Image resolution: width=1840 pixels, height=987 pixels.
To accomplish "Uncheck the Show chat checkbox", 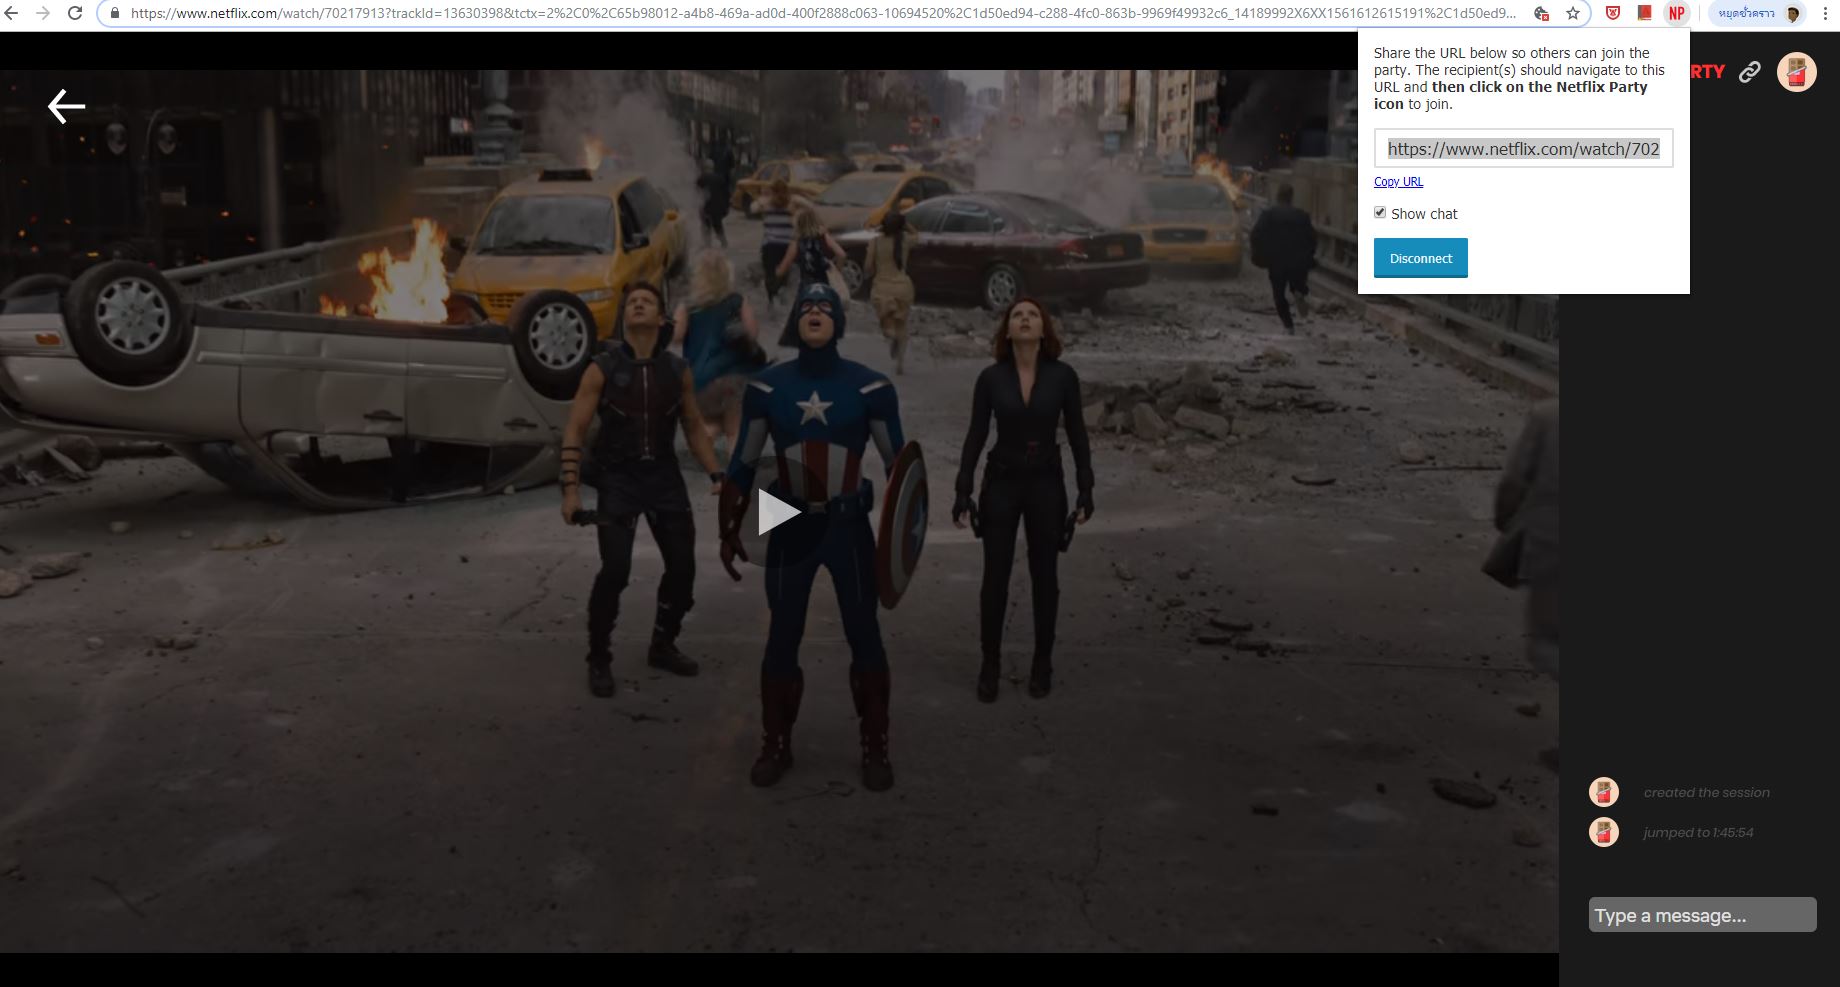I will [x=1380, y=213].
